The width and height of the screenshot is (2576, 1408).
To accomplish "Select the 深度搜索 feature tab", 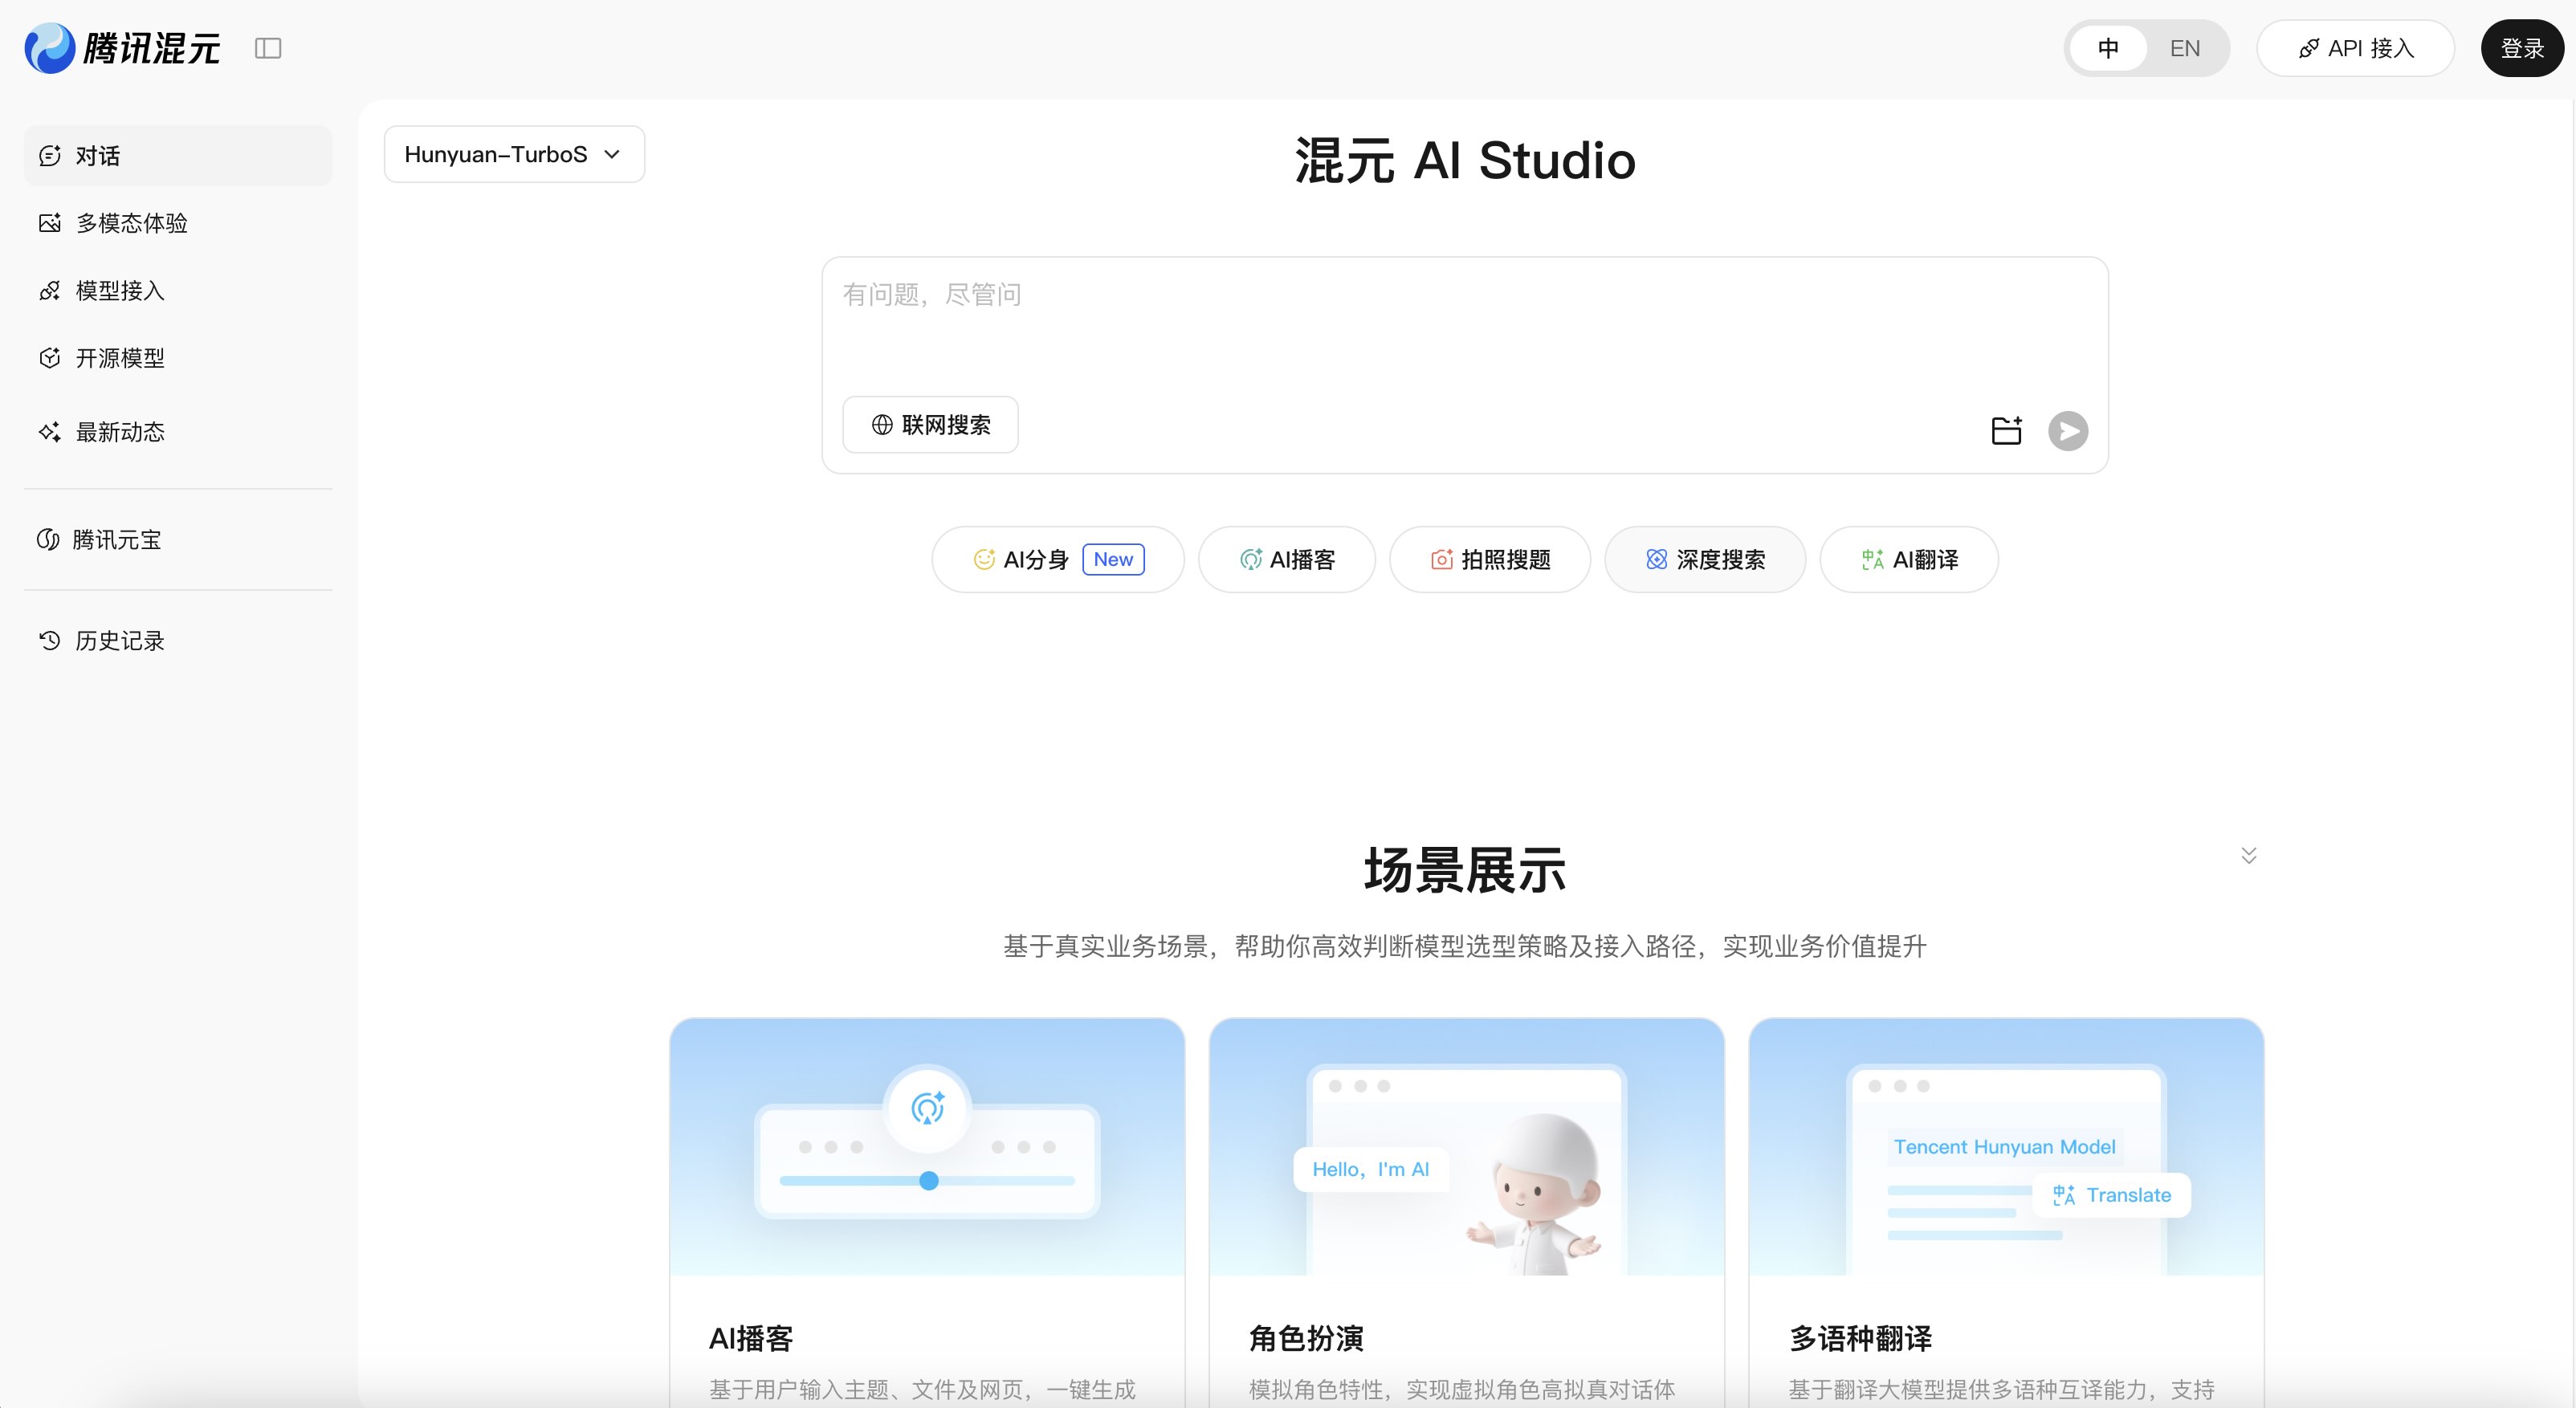I will (x=1704, y=559).
